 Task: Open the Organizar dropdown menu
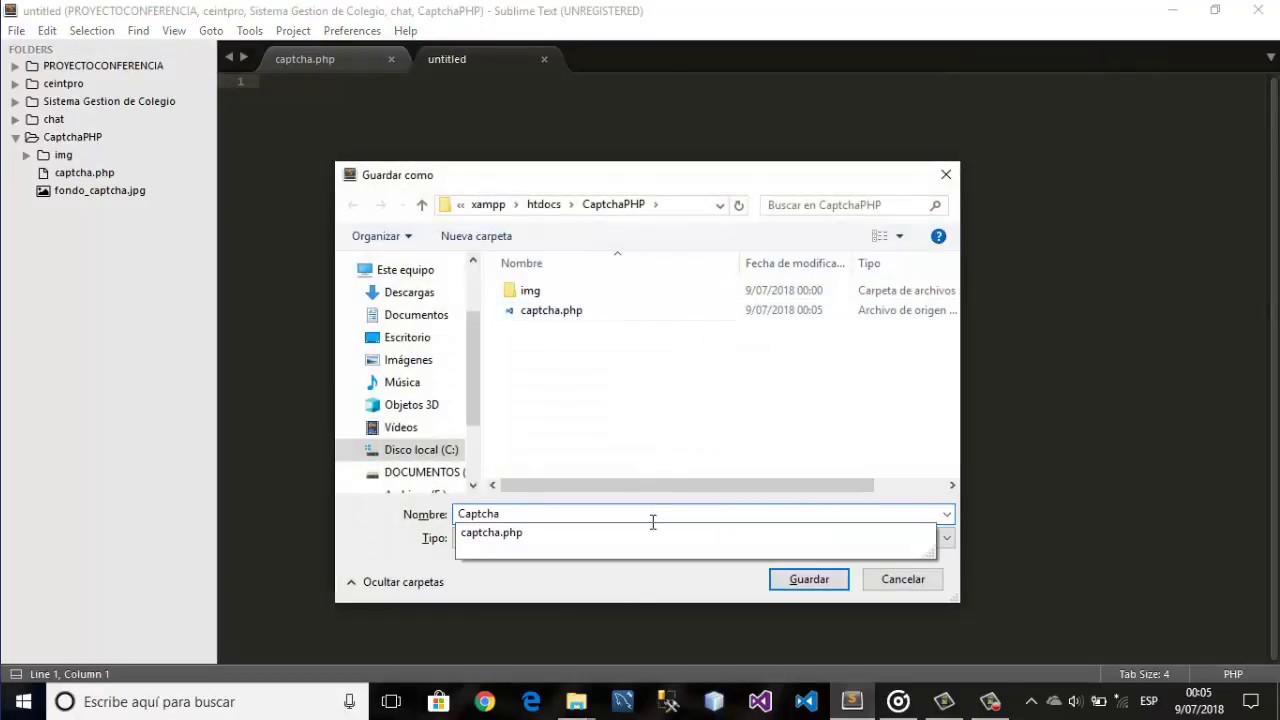pyautogui.click(x=382, y=236)
